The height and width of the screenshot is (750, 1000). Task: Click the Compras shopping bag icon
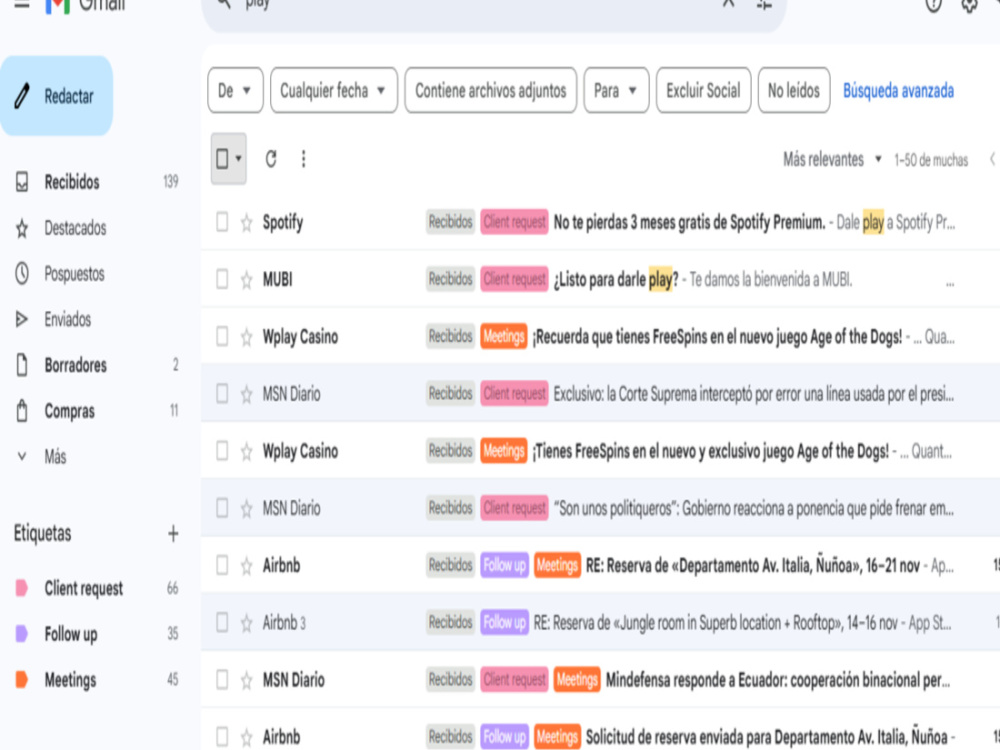(x=22, y=411)
